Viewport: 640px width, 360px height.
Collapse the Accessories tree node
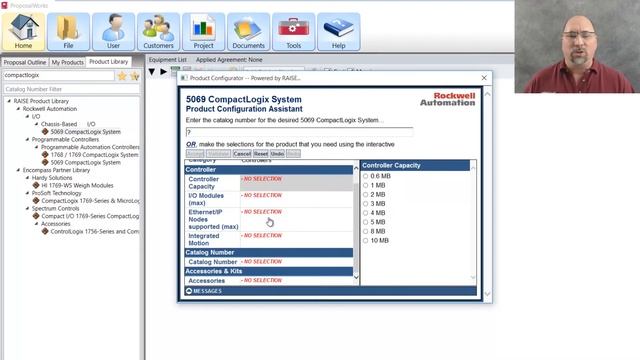coord(37,224)
